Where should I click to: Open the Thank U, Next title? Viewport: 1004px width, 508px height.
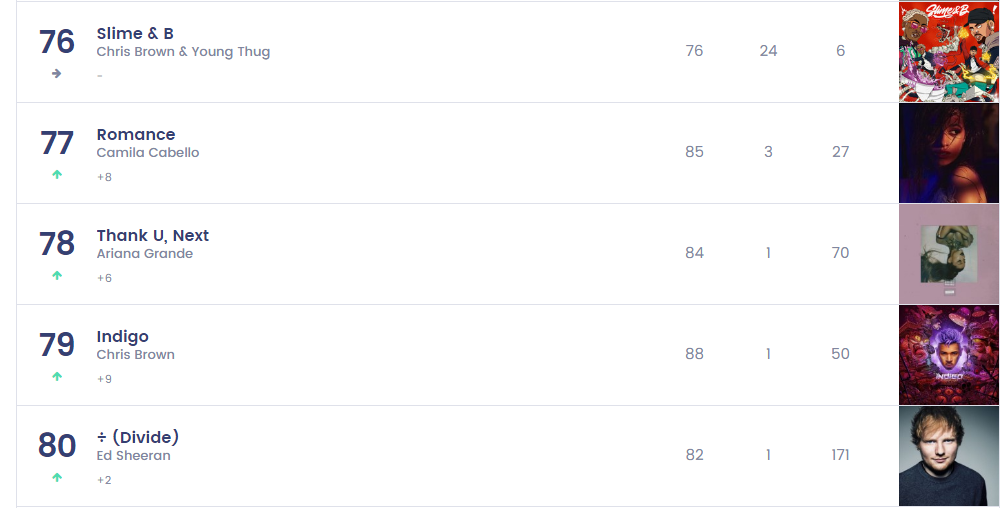point(153,236)
